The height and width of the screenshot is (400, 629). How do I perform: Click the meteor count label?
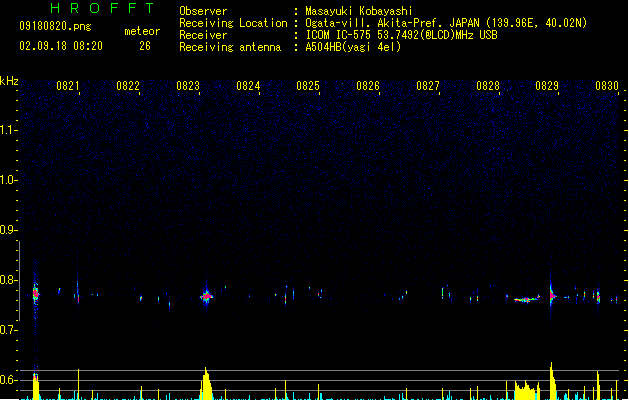click(x=142, y=31)
